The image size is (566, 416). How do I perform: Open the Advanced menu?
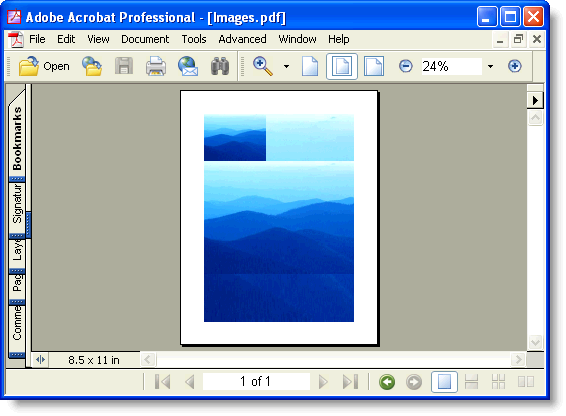(x=242, y=39)
